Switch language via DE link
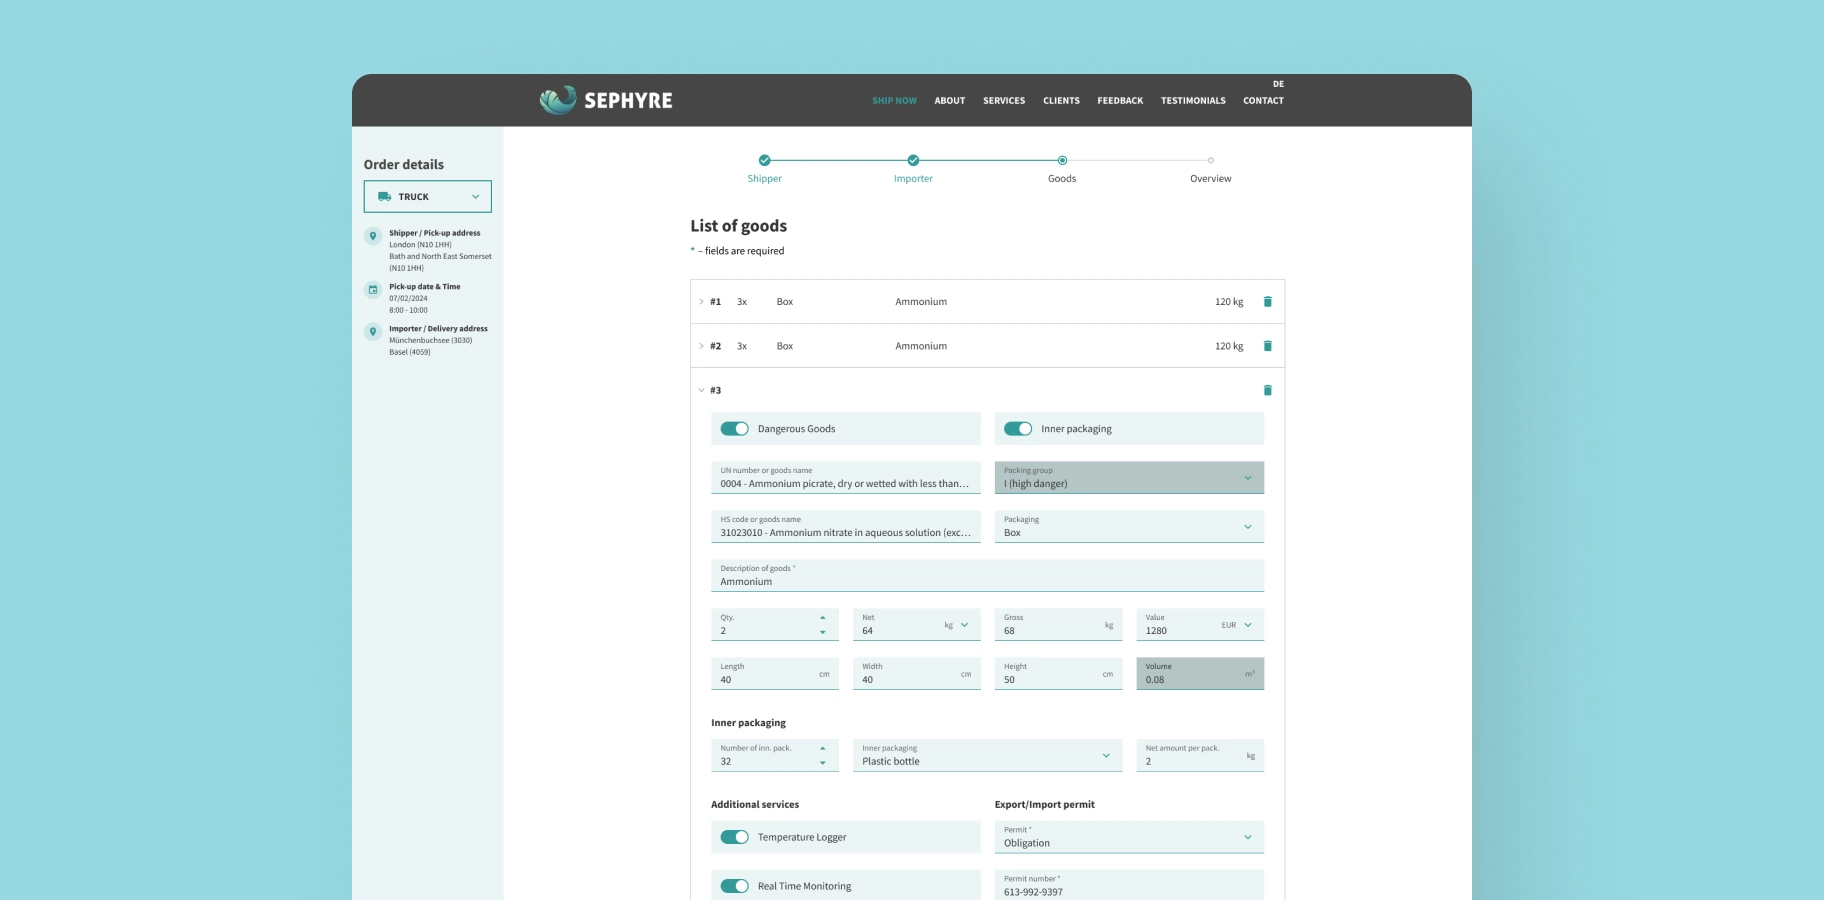This screenshot has width=1824, height=900. coord(1278,84)
